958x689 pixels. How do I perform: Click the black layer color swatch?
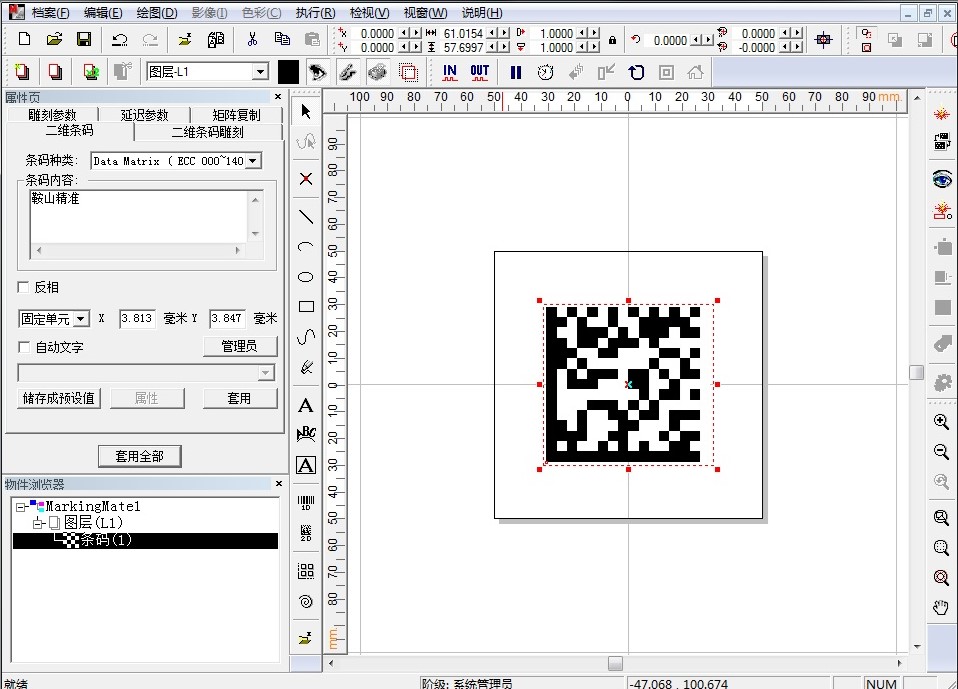tap(288, 72)
